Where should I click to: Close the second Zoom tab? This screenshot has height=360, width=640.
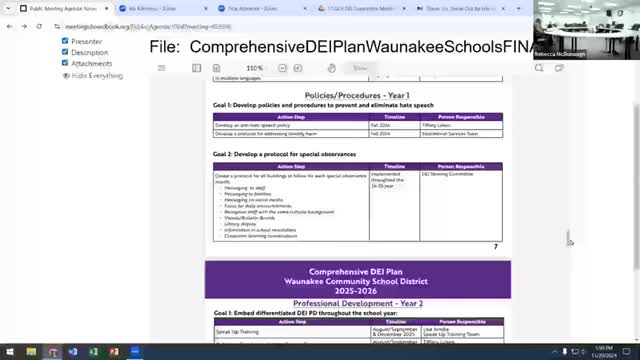point(305,9)
